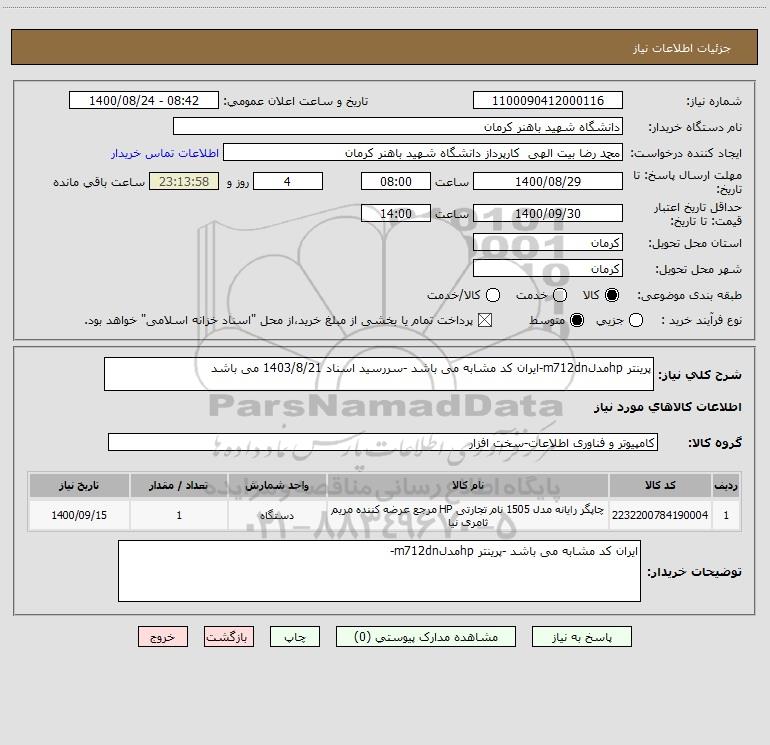
Task: Click the تعداد / مقدار column header
Action: point(179,485)
